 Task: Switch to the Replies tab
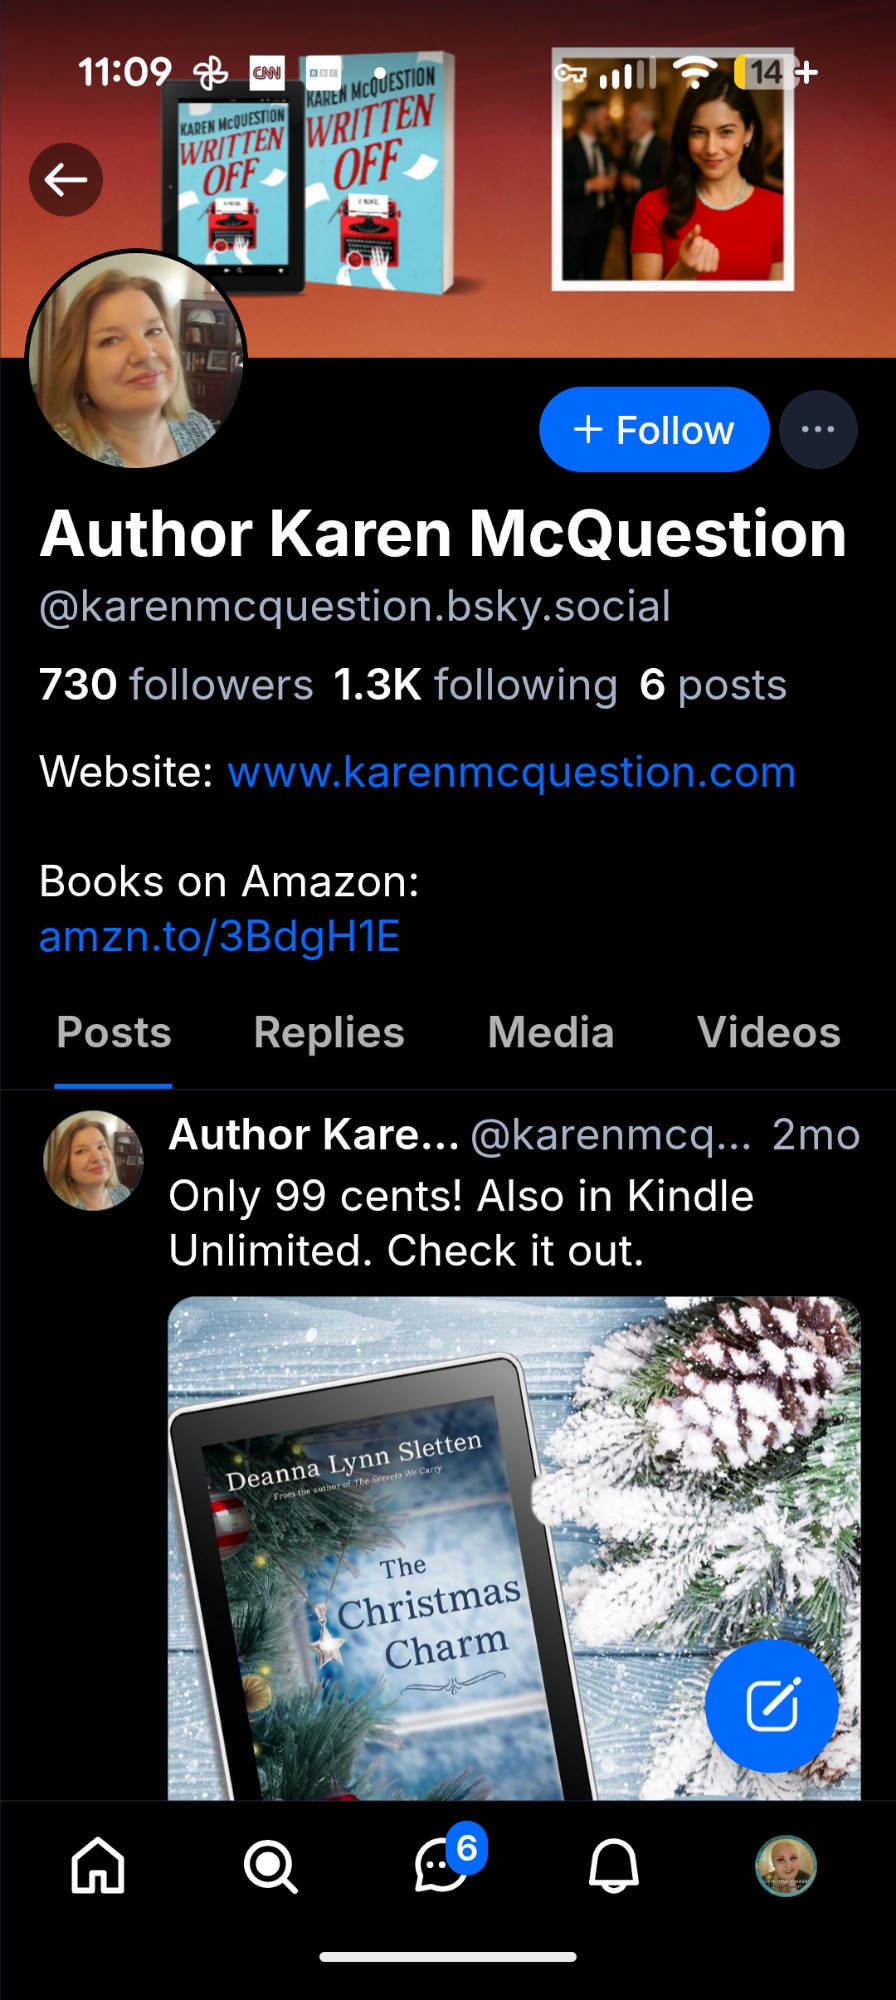click(x=329, y=1033)
